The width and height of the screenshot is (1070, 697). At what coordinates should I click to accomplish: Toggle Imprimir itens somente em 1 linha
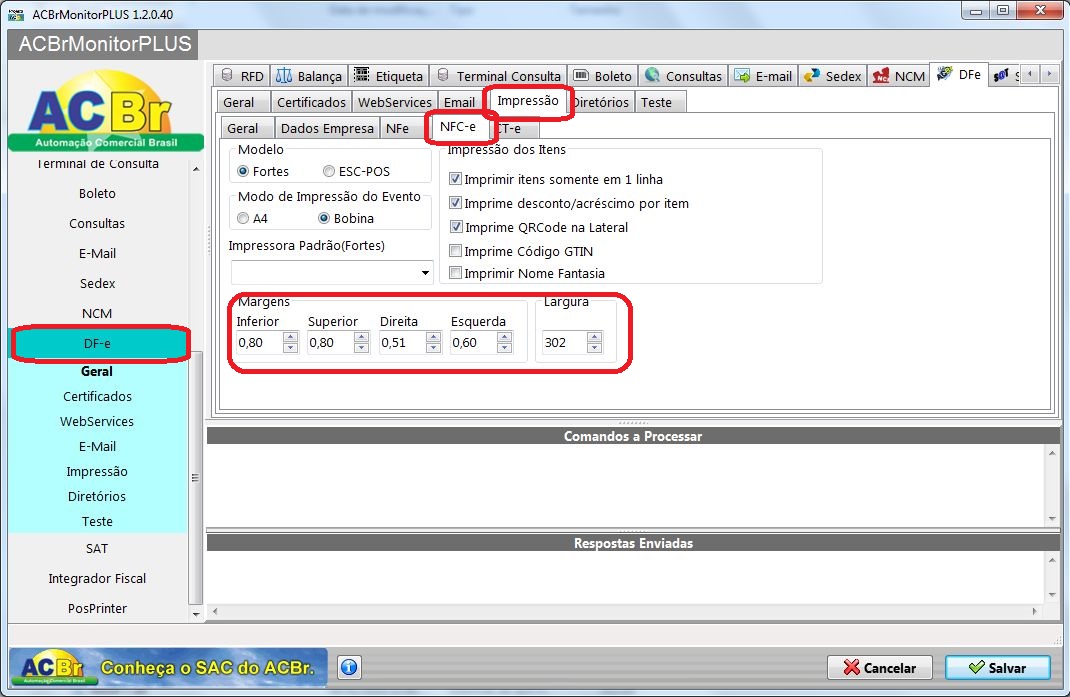455,179
